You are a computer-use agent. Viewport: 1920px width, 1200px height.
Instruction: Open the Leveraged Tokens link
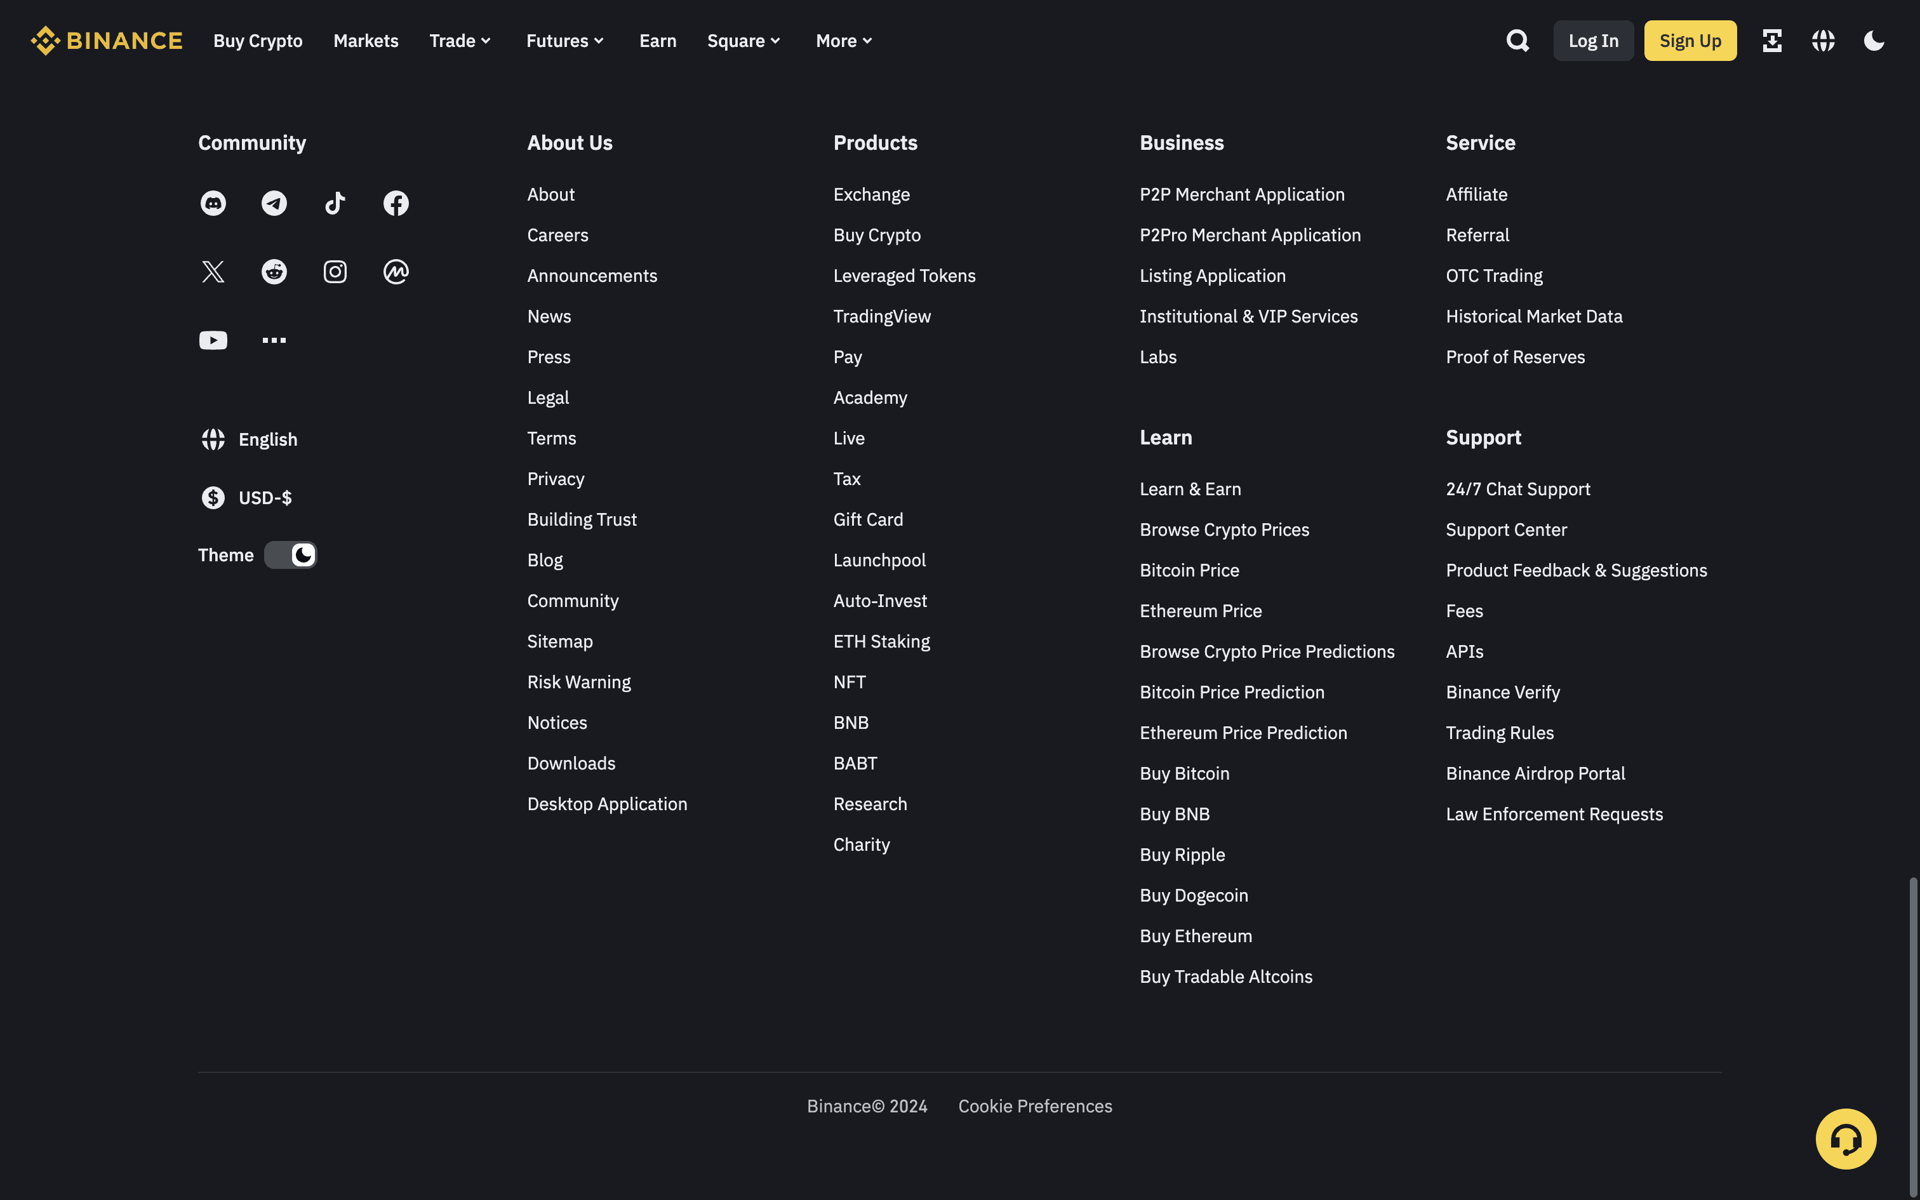[x=904, y=276]
